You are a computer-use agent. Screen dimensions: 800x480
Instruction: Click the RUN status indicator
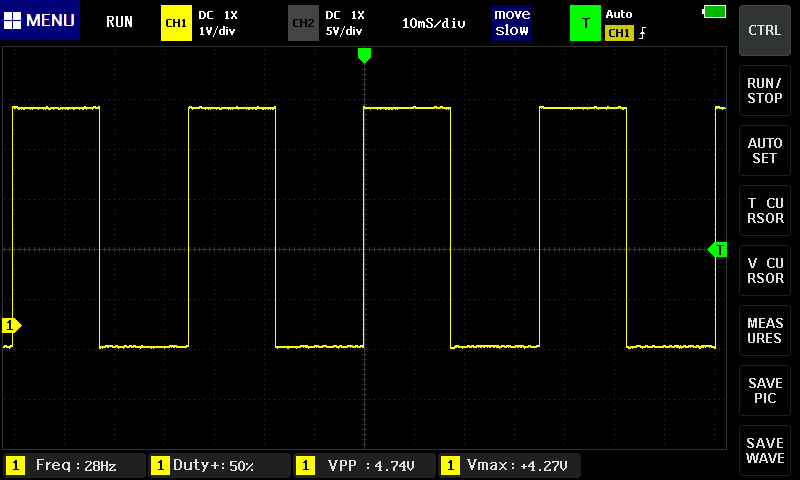click(x=119, y=22)
